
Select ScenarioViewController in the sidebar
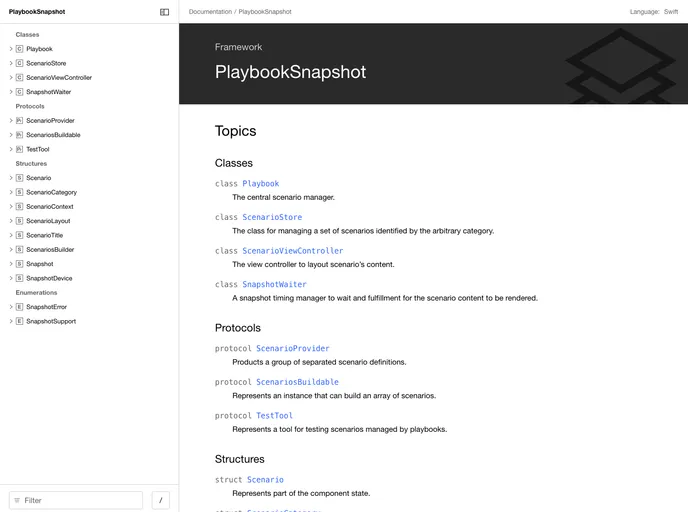pyautogui.click(x=58, y=77)
